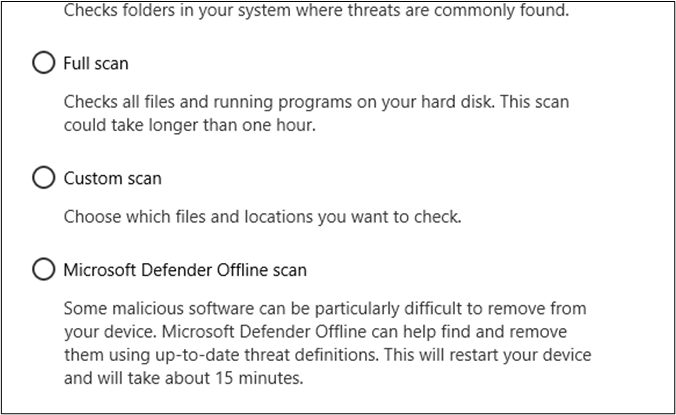The width and height of the screenshot is (676, 415).
Task: Click the line starting "Some malicious software"
Action: [x=338, y=309]
